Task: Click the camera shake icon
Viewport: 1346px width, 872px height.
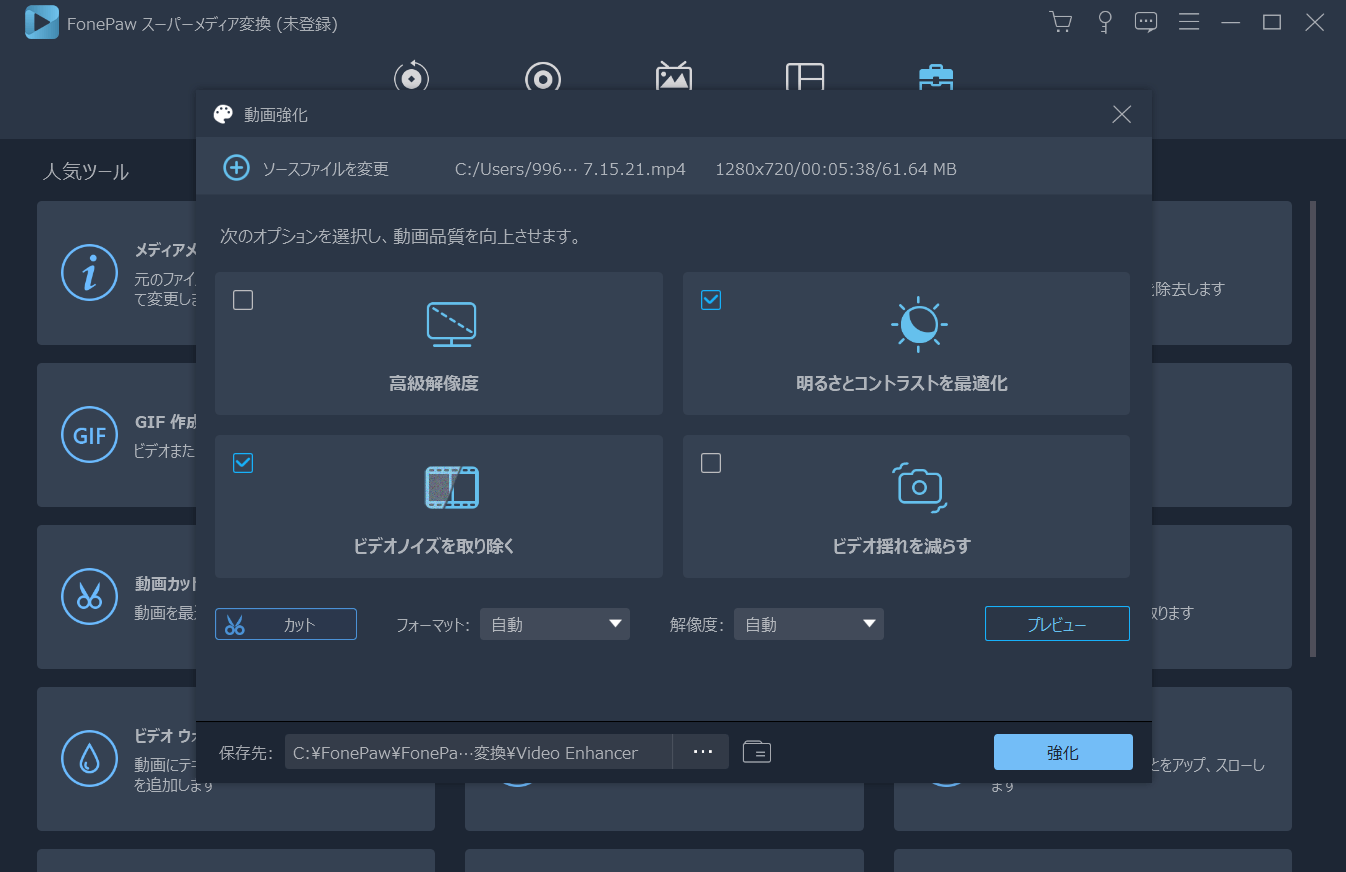Action: tap(919, 487)
